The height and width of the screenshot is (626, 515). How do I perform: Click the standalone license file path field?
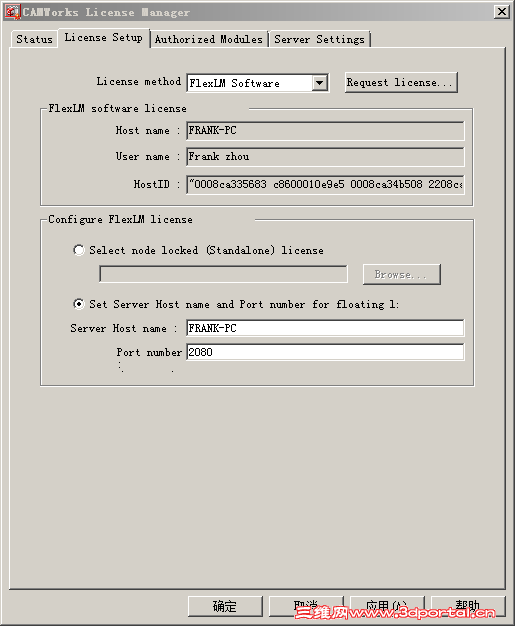tap(224, 274)
